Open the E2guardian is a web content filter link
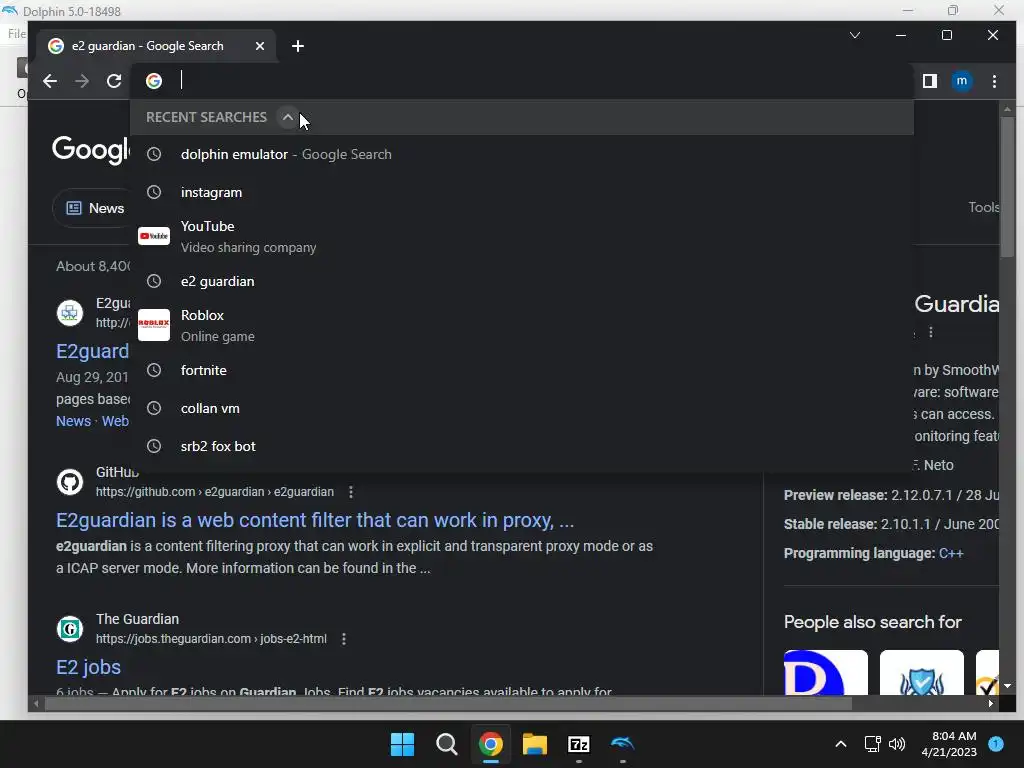The image size is (1024, 768). coord(315,520)
